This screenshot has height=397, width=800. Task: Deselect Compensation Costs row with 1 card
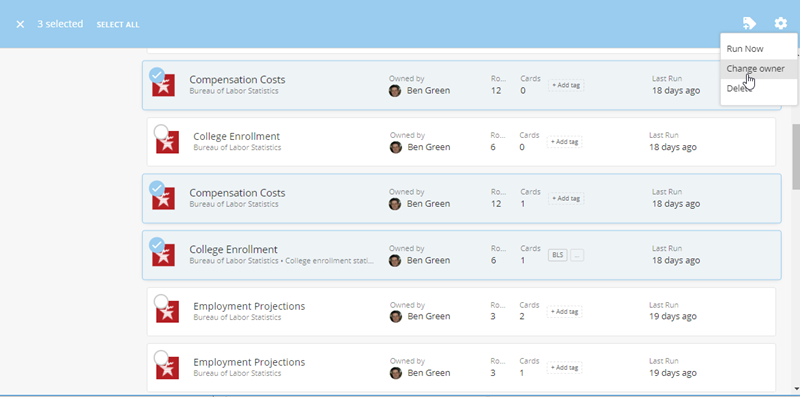[157, 189]
